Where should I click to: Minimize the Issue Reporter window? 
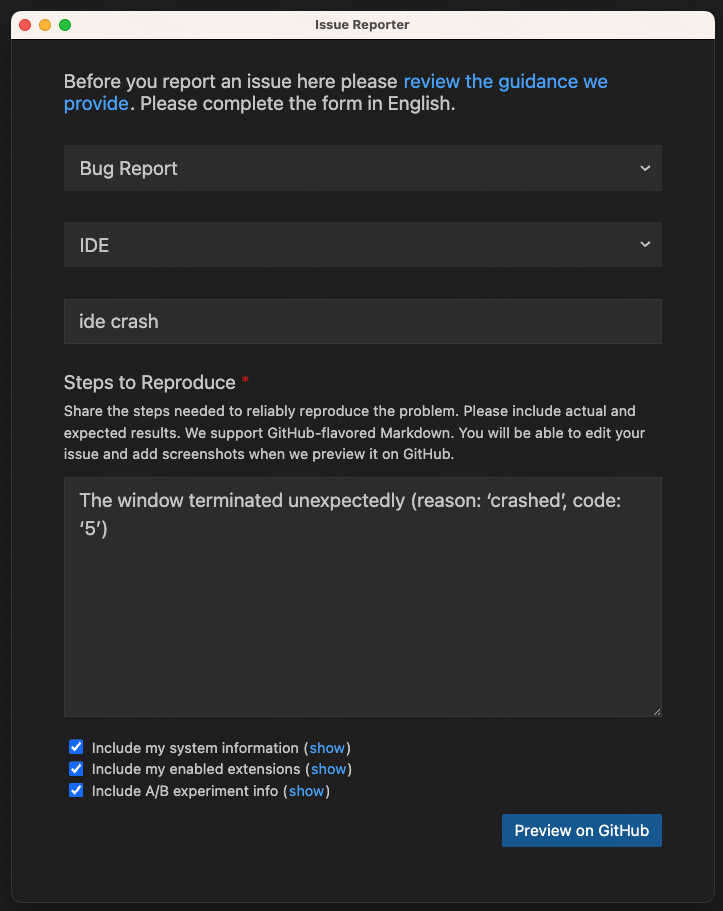coord(45,25)
